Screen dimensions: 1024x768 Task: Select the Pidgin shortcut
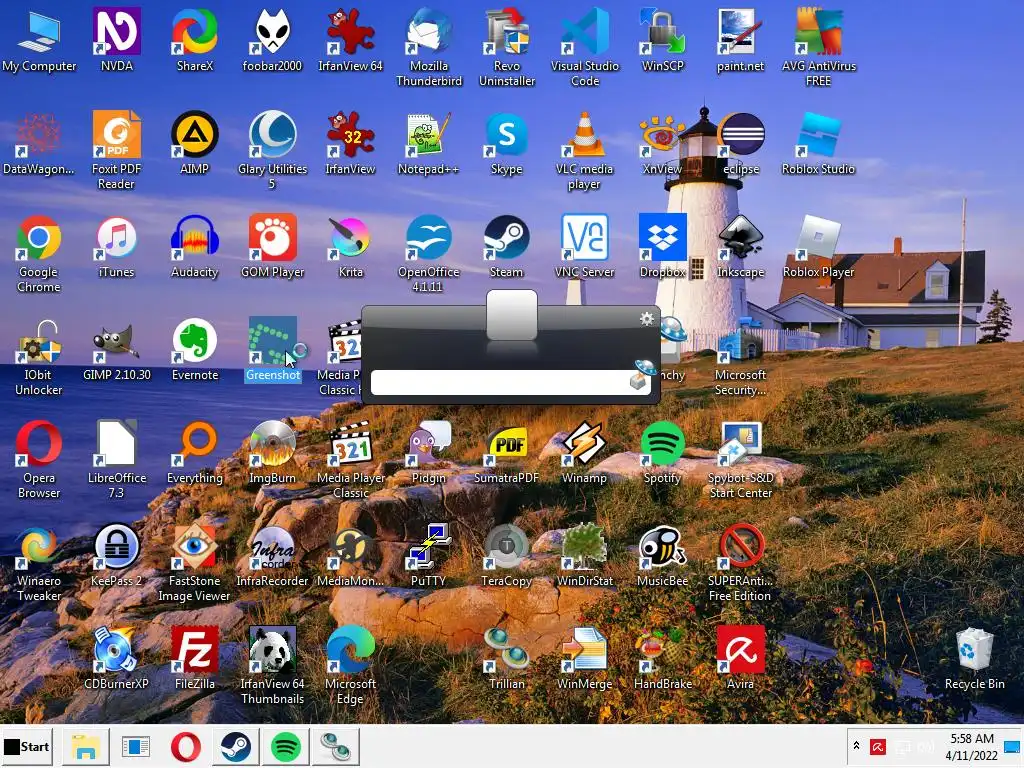tap(428, 452)
